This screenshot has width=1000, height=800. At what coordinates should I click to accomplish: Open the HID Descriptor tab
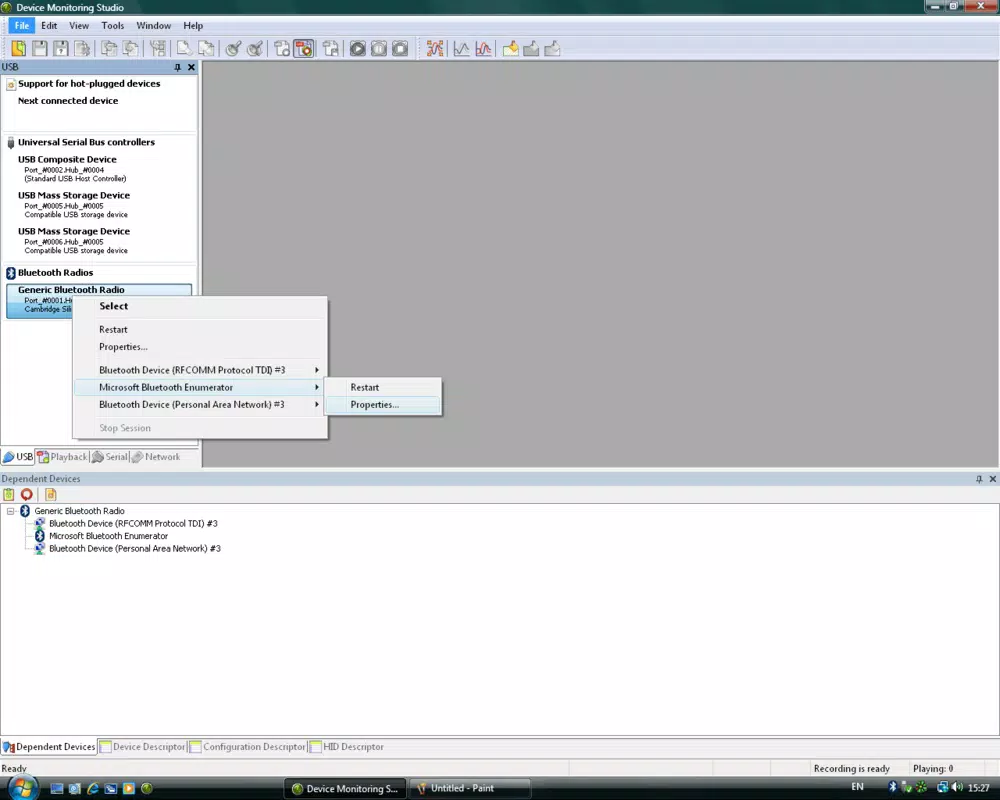click(347, 746)
